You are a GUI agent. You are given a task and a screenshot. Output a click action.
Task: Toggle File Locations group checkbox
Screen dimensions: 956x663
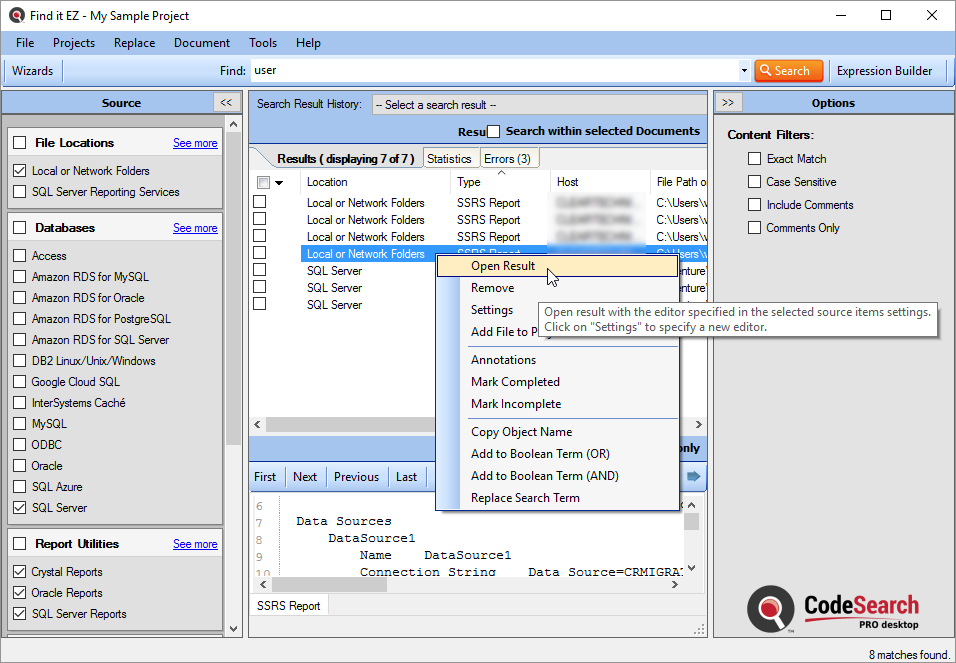click(20, 143)
